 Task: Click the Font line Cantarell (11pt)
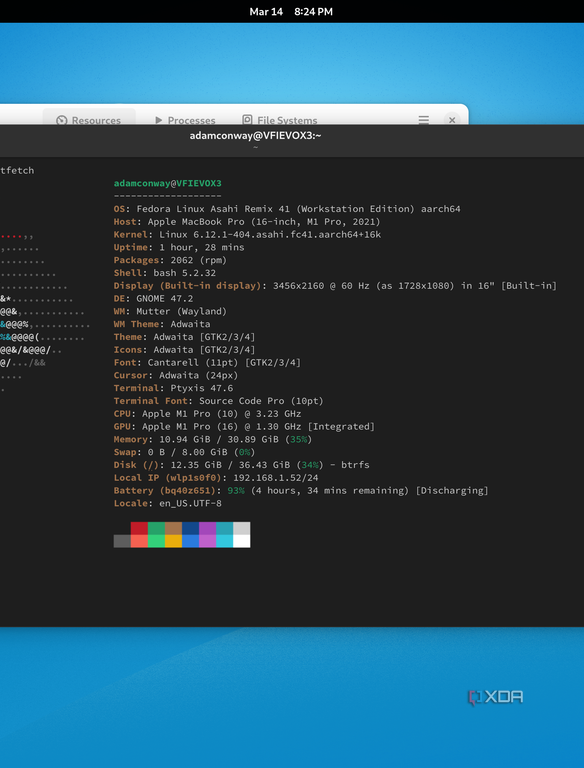tap(207, 362)
